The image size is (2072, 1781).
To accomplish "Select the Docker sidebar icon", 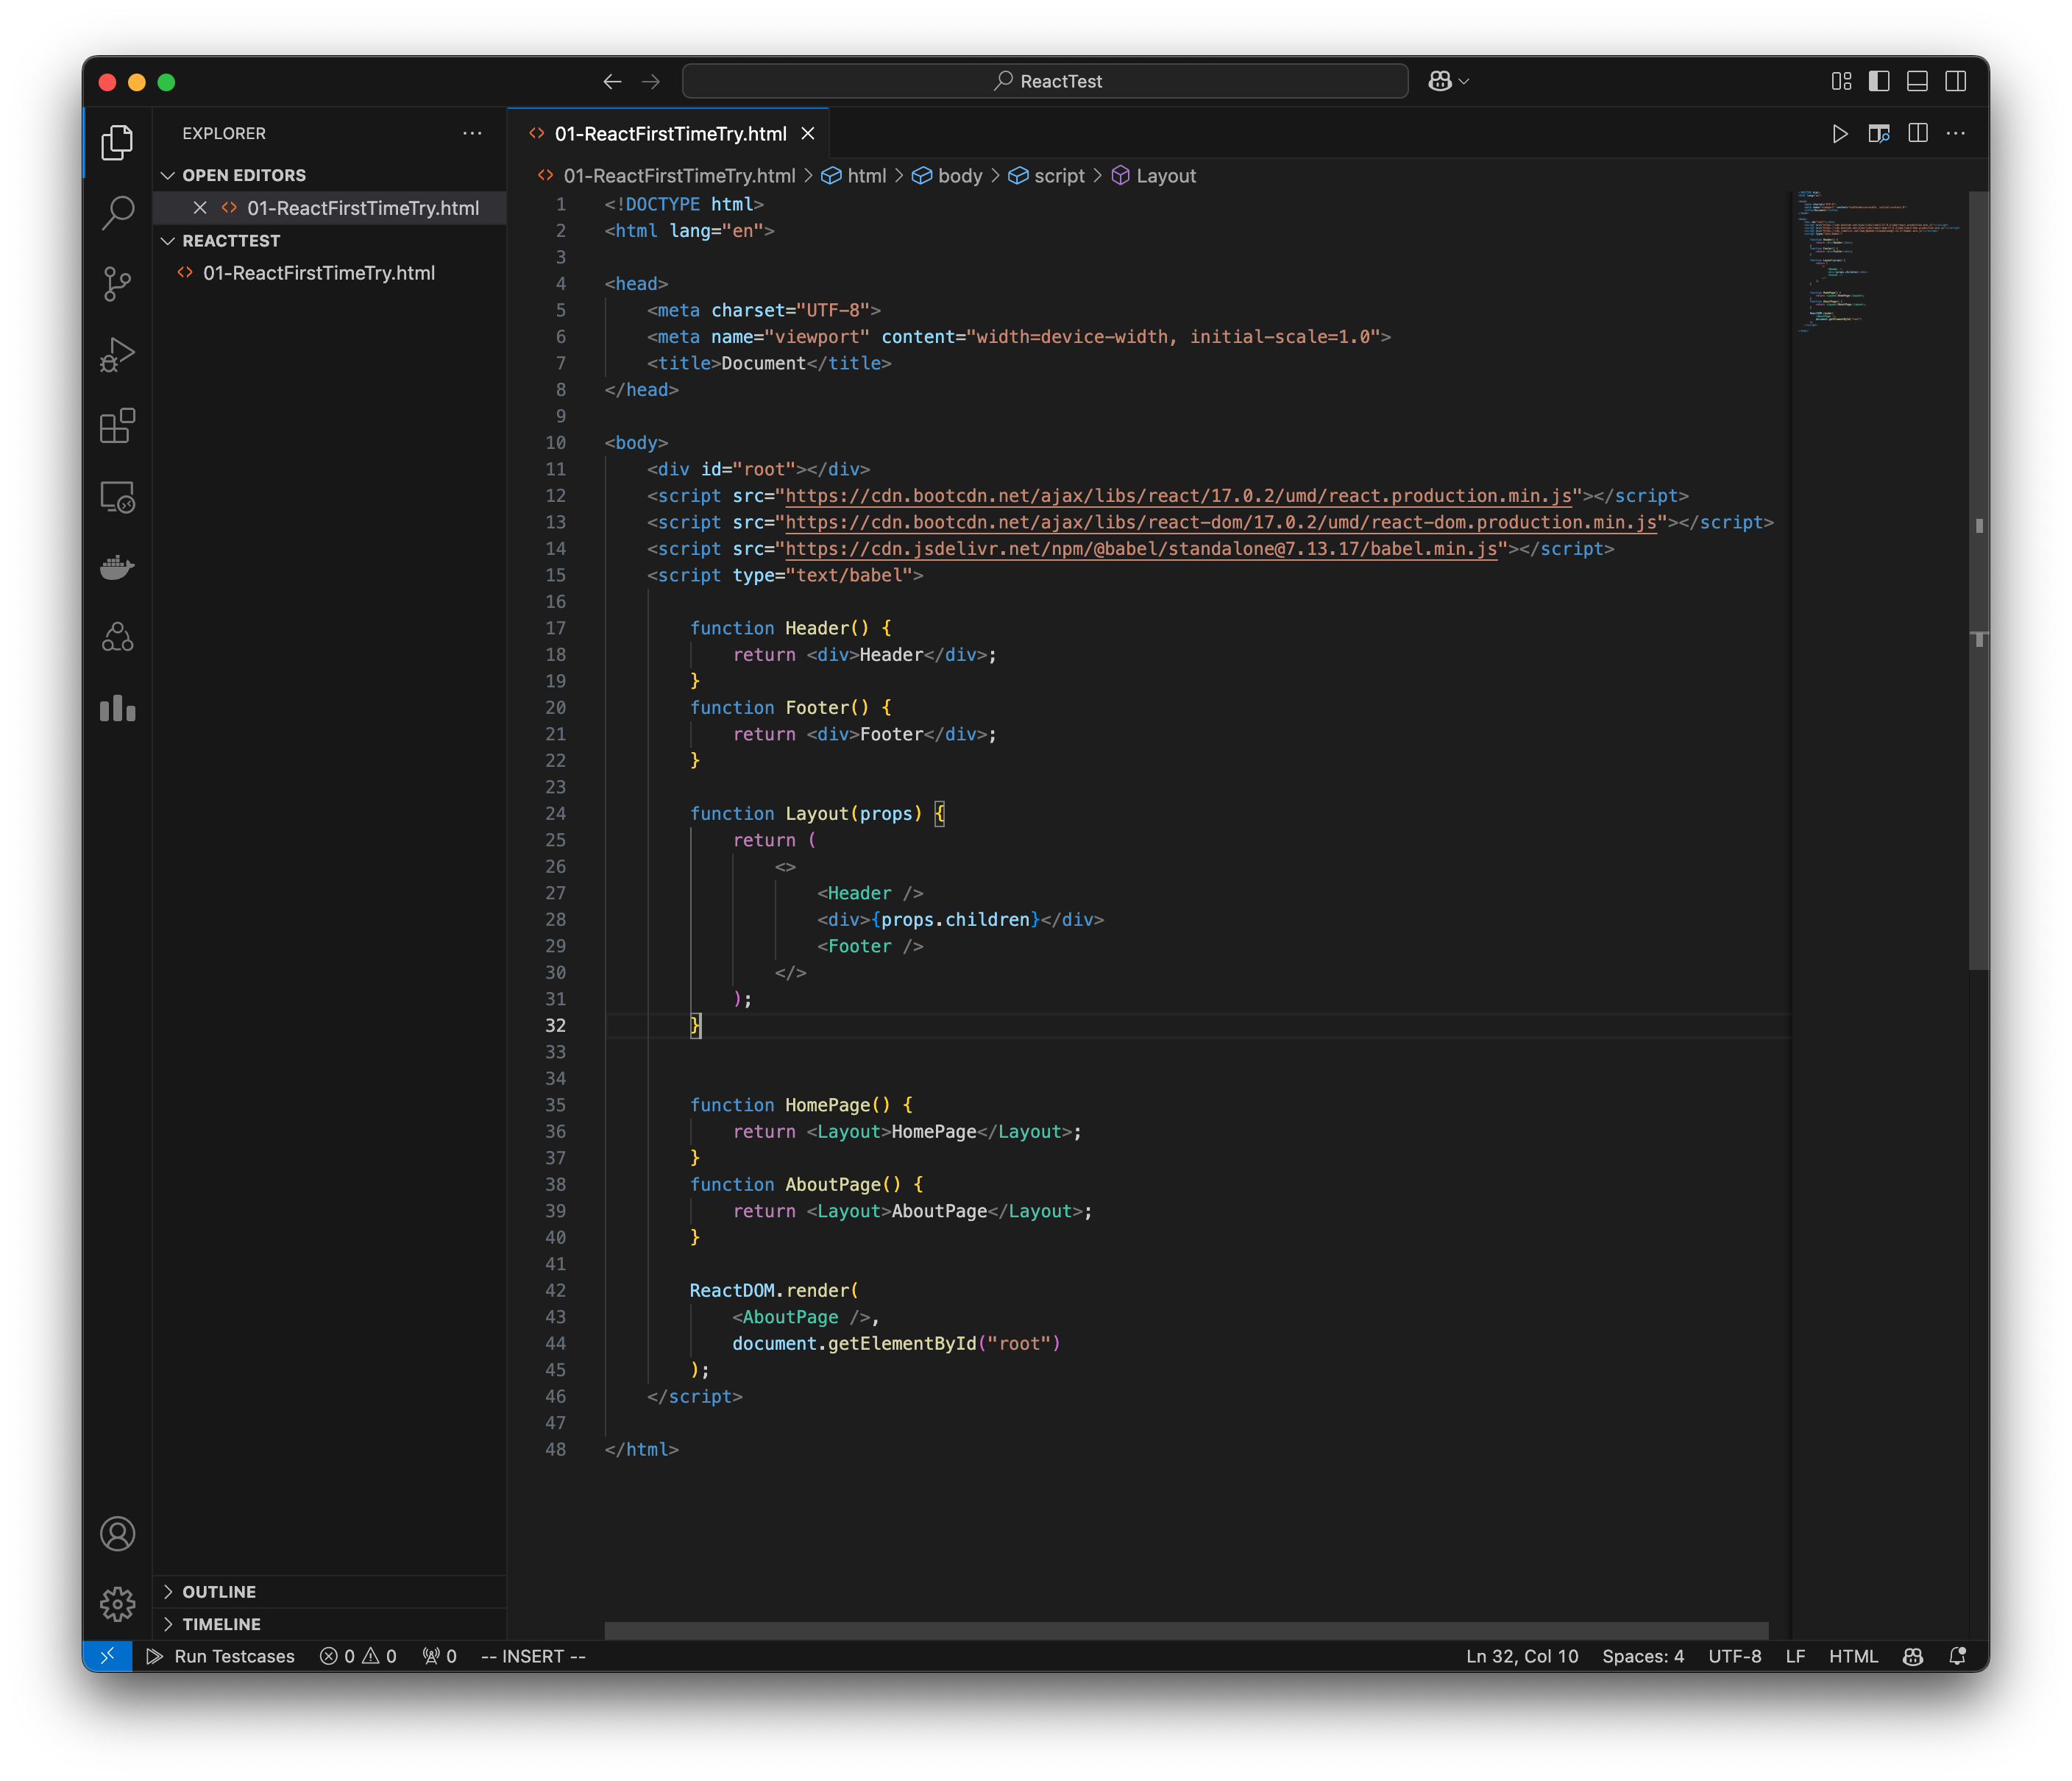I will point(118,567).
